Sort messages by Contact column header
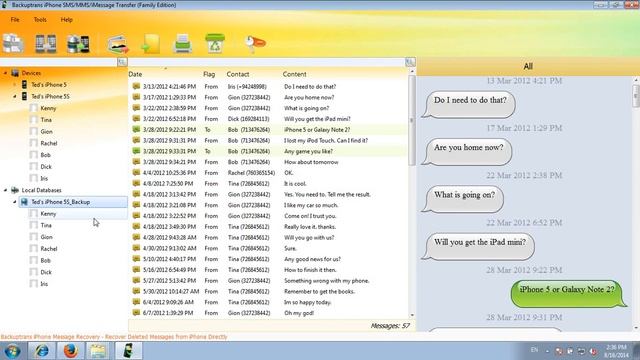 (x=238, y=74)
